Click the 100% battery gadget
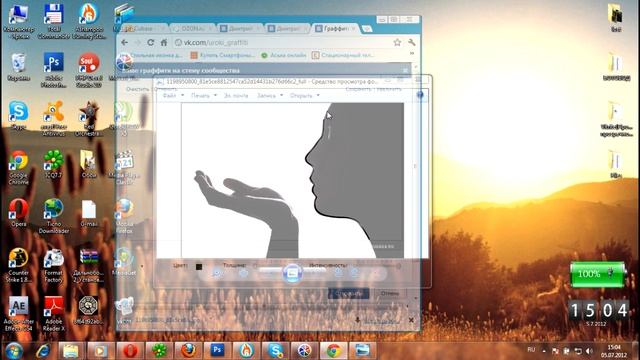The height and width of the screenshot is (360, 640). [597, 274]
